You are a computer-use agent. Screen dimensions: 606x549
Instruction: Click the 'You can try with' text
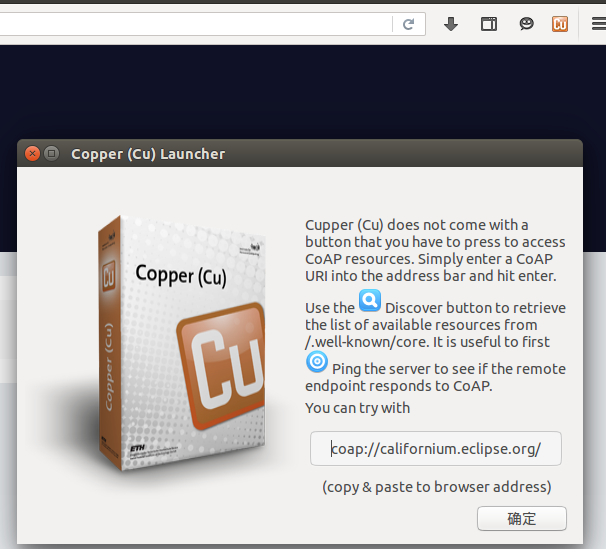(x=357, y=408)
